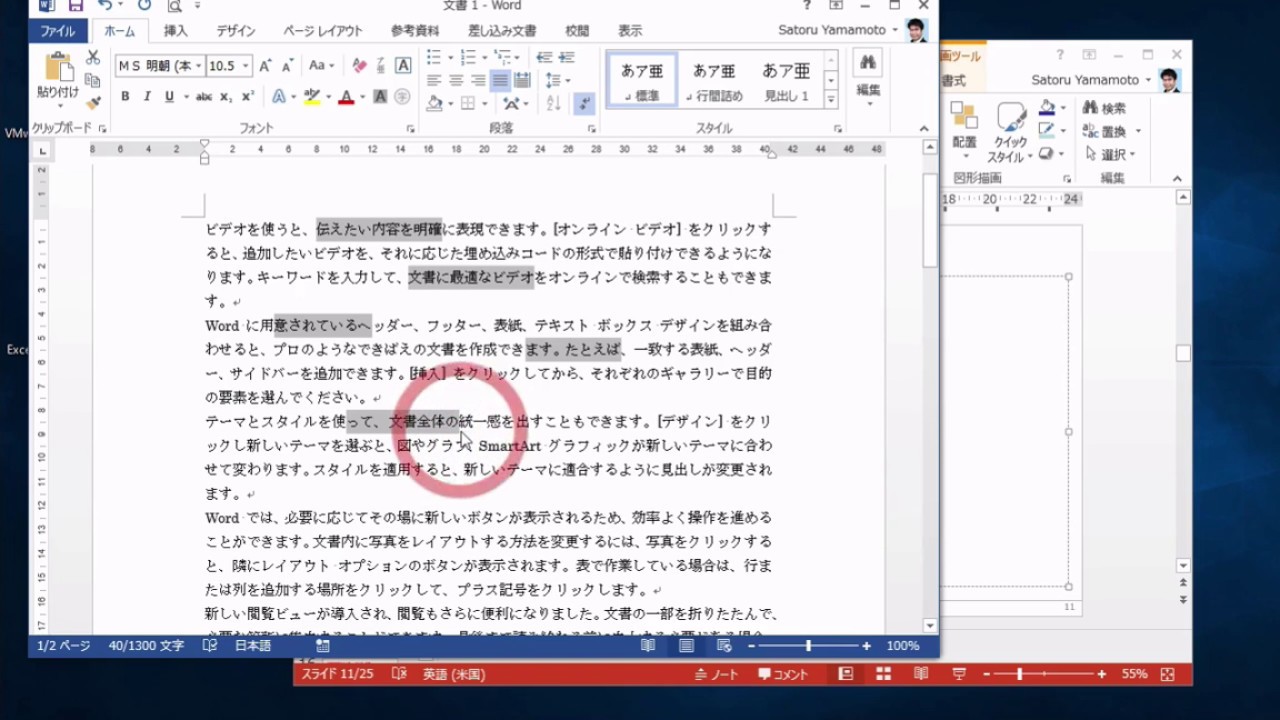Click the 検索 button in PowerPoint ribbon
This screenshot has height=720, width=1280.
click(1105, 108)
